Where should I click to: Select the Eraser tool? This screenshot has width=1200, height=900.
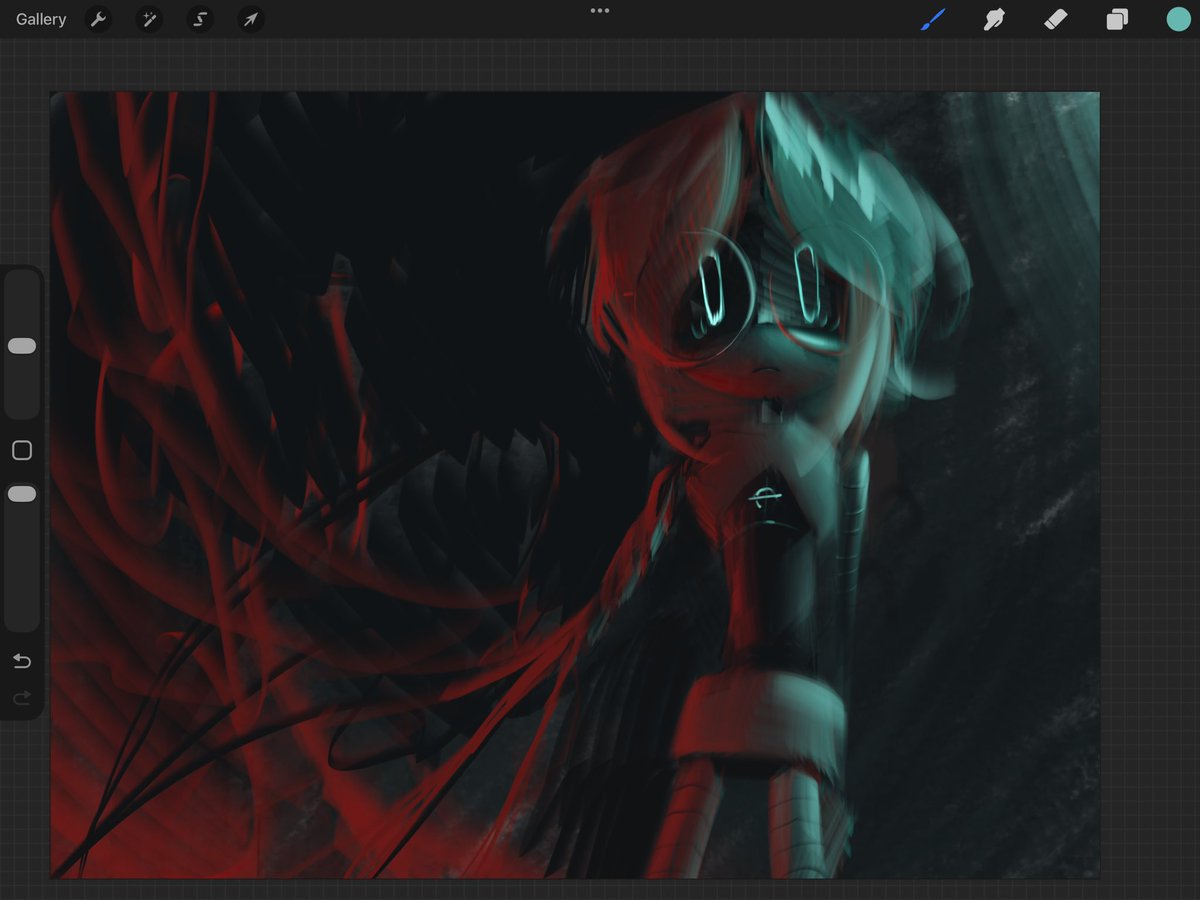[x=1055, y=19]
